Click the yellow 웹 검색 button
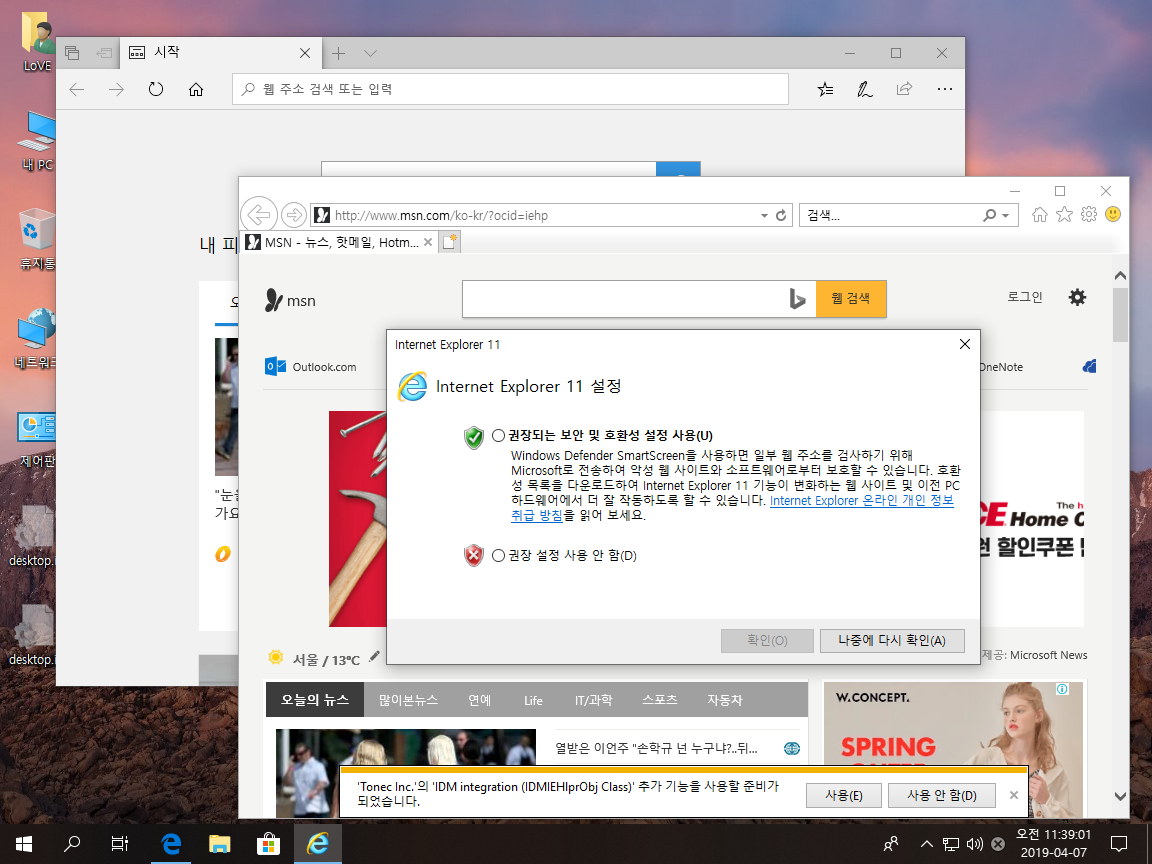 pos(851,298)
